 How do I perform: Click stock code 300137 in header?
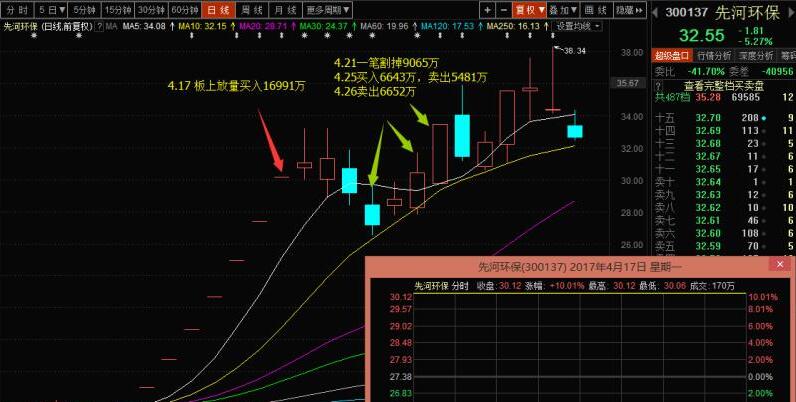[686, 12]
